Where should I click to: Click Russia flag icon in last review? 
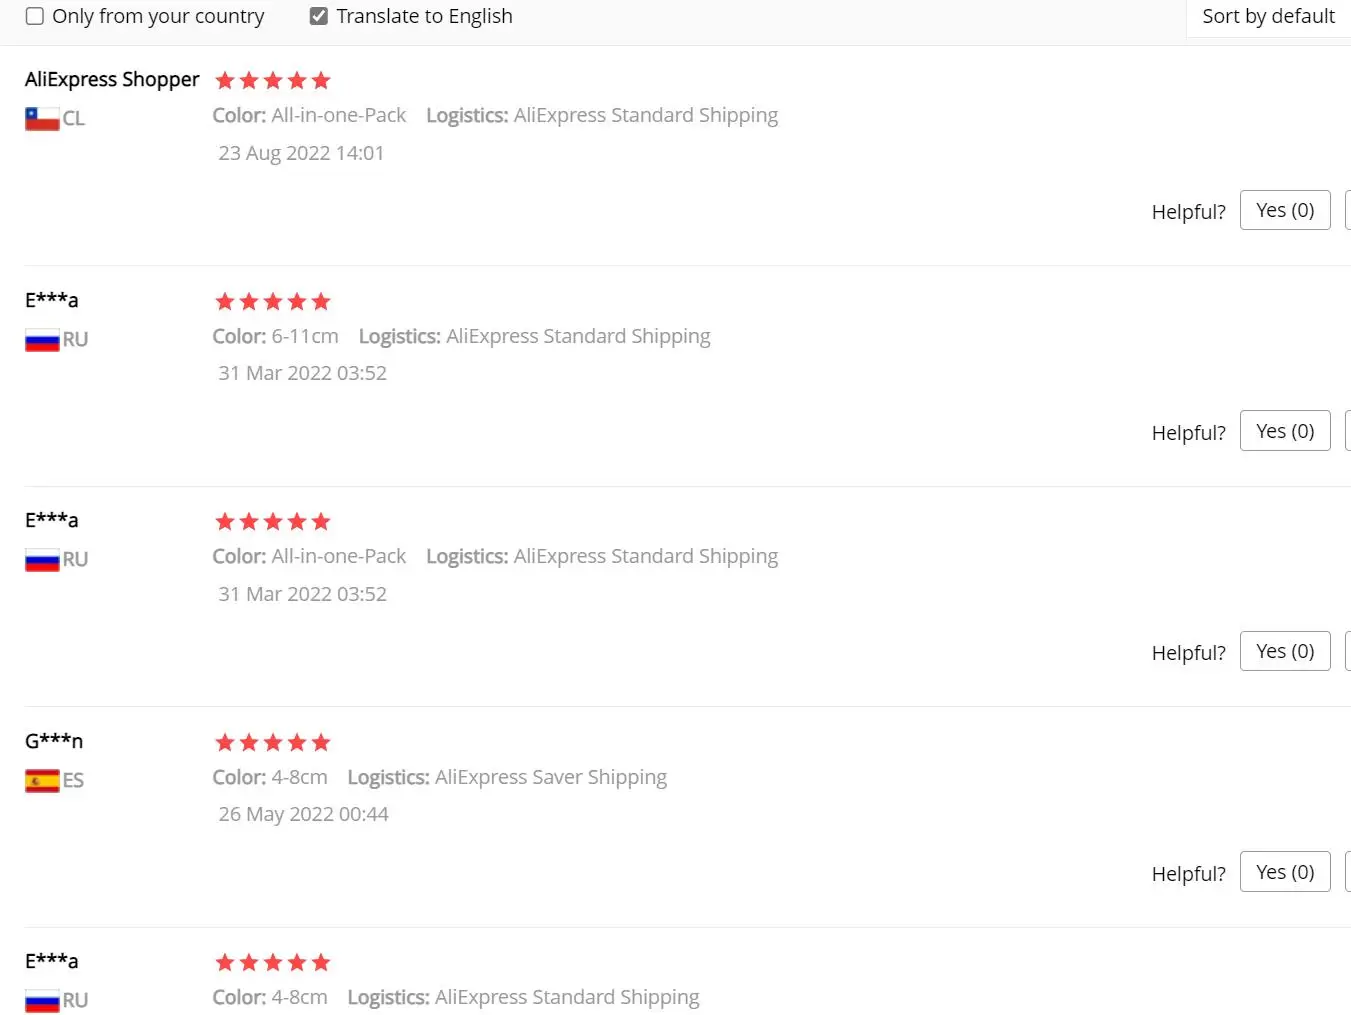[42, 1001]
